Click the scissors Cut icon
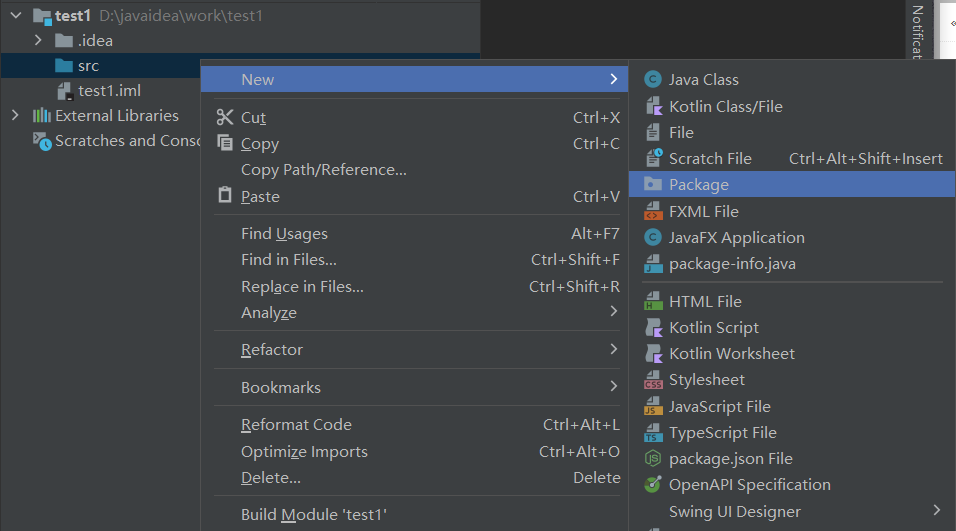The height and width of the screenshot is (531, 956). (225, 118)
